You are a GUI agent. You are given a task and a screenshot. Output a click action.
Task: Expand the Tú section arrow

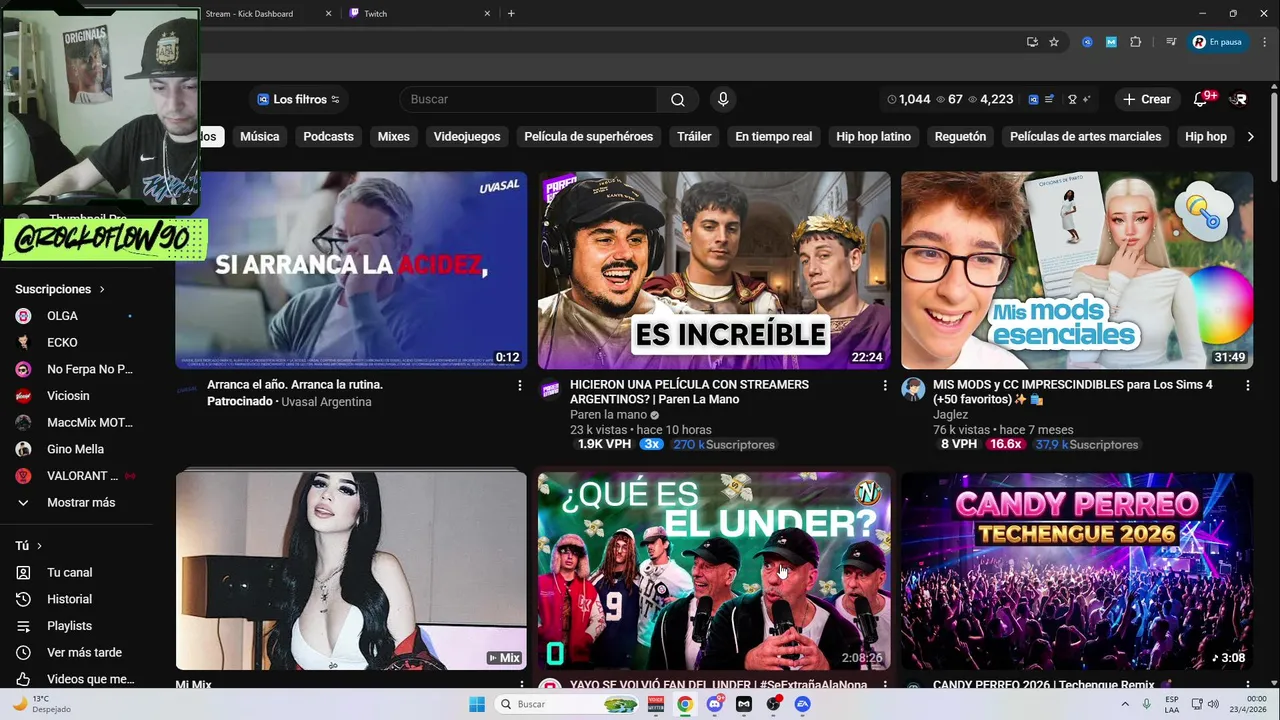pos(40,546)
